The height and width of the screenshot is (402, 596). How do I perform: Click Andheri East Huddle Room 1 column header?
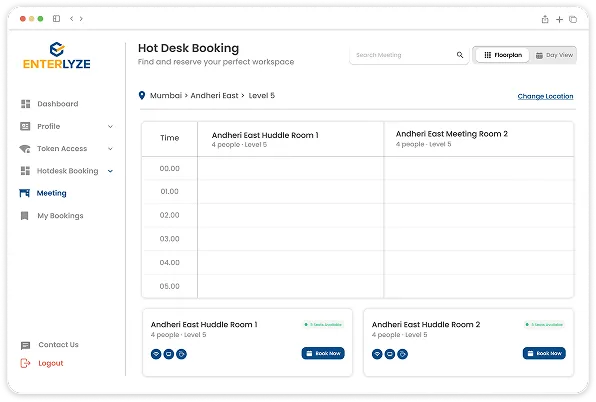pyautogui.click(x=290, y=139)
